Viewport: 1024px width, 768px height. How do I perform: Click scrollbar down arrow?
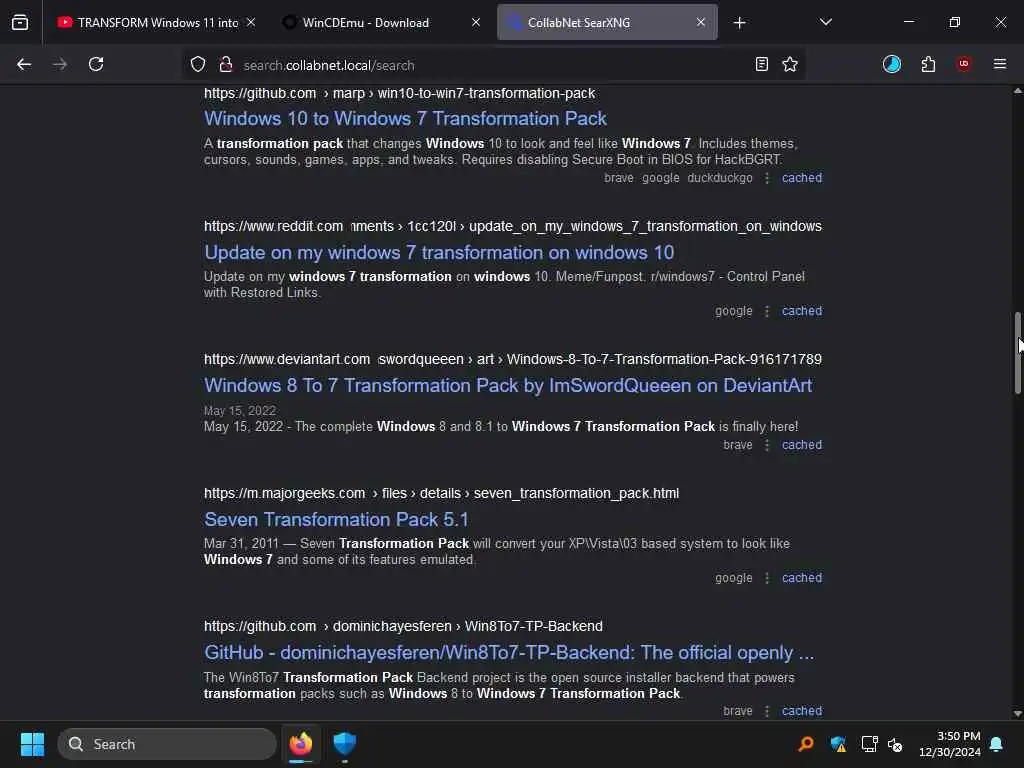[x=1017, y=714]
